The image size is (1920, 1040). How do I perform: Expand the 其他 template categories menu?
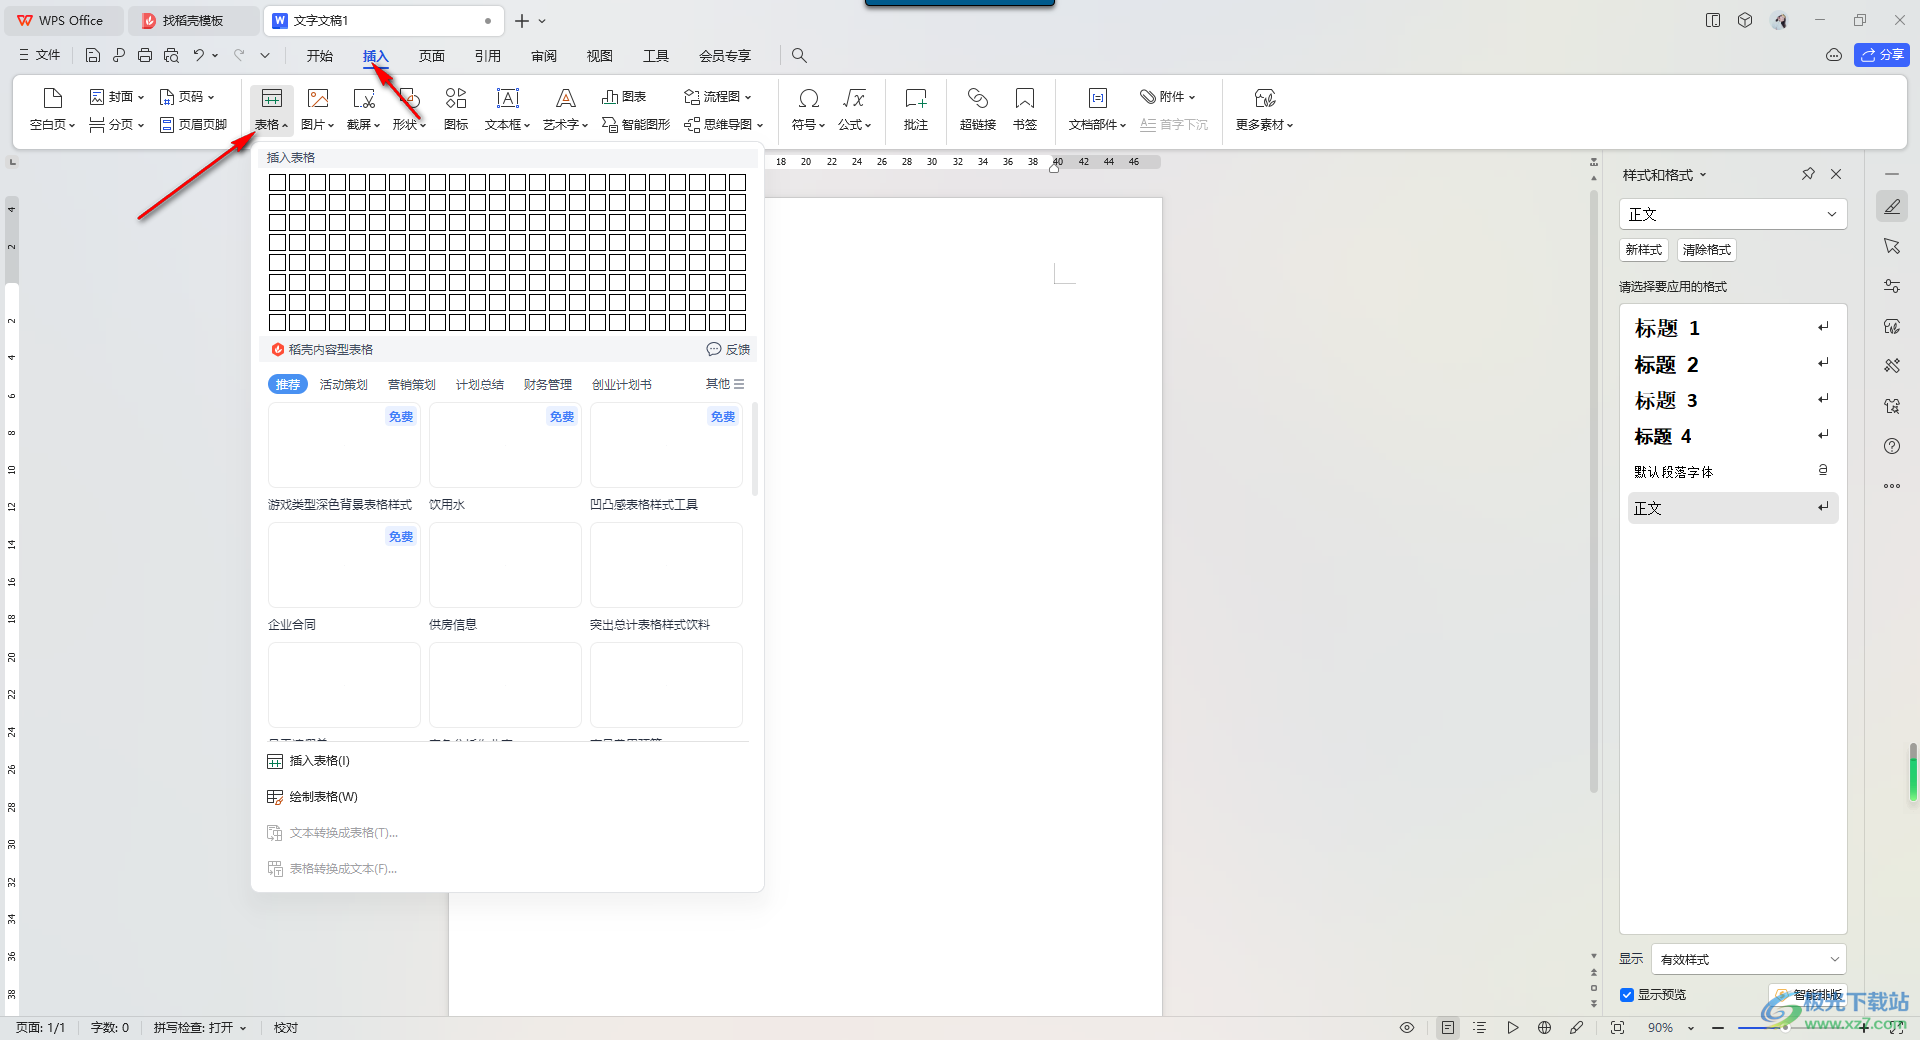(725, 384)
